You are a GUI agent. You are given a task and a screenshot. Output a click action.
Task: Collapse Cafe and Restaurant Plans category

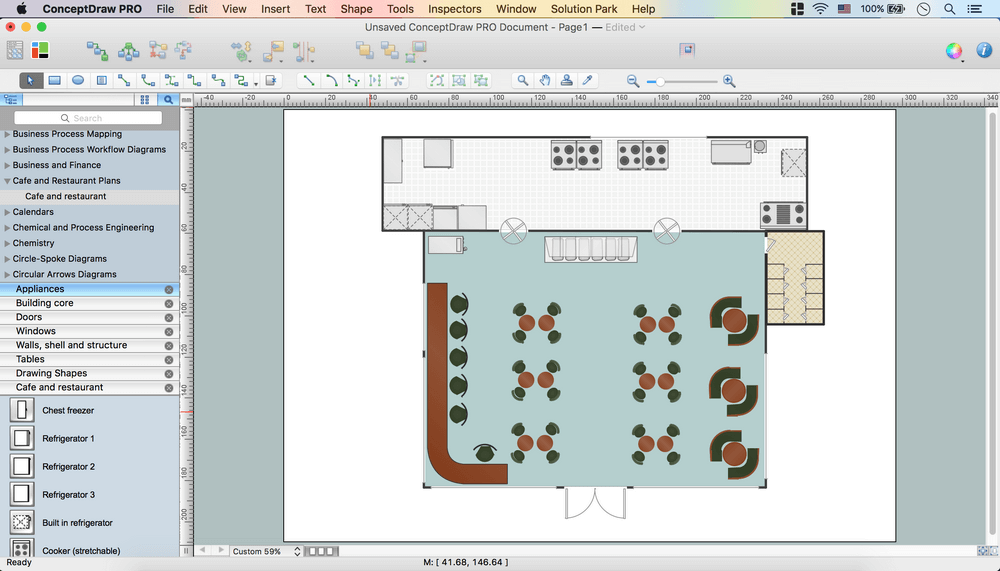tap(8, 181)
